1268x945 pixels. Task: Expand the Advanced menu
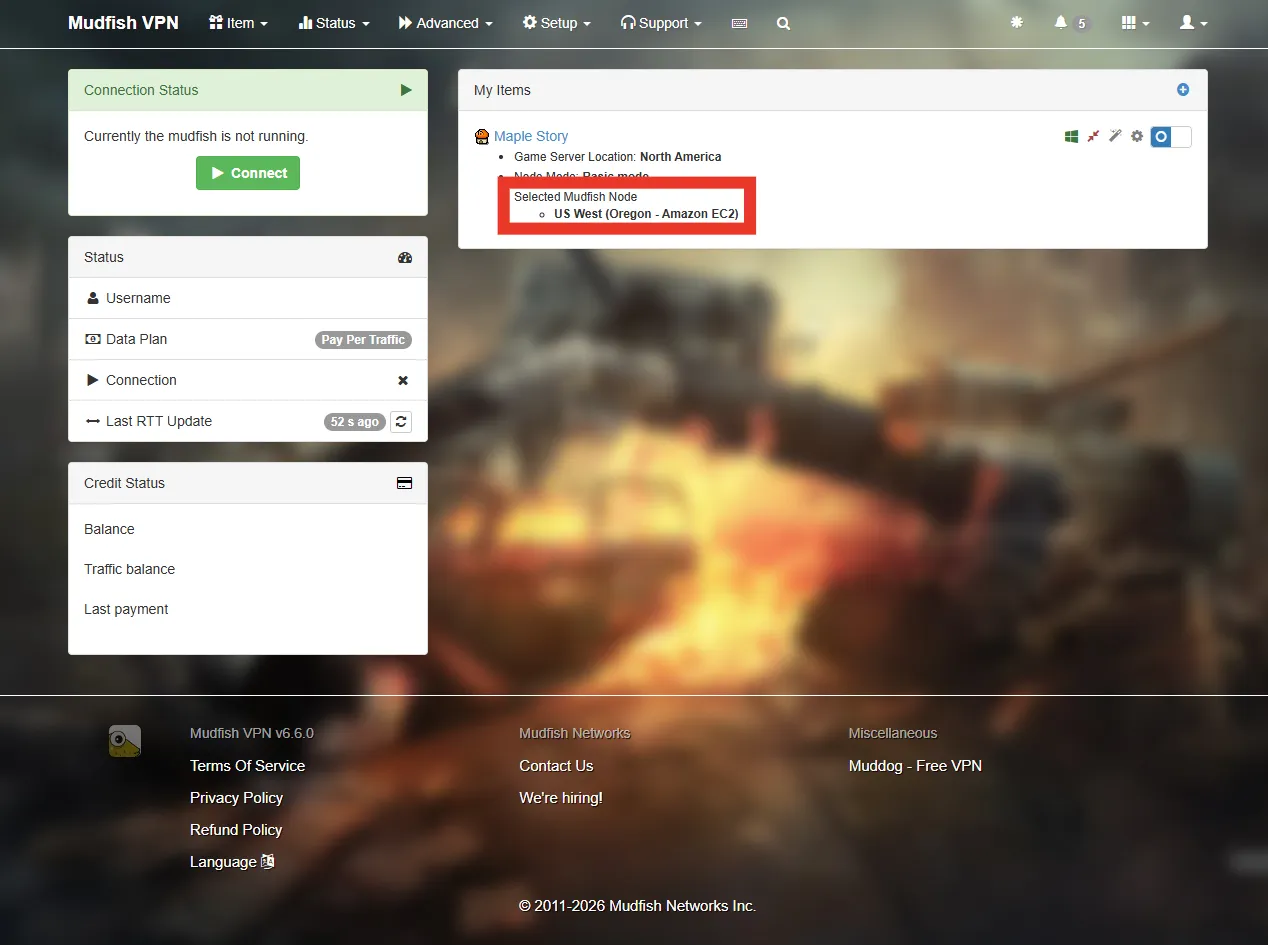(x=445, y=23)
